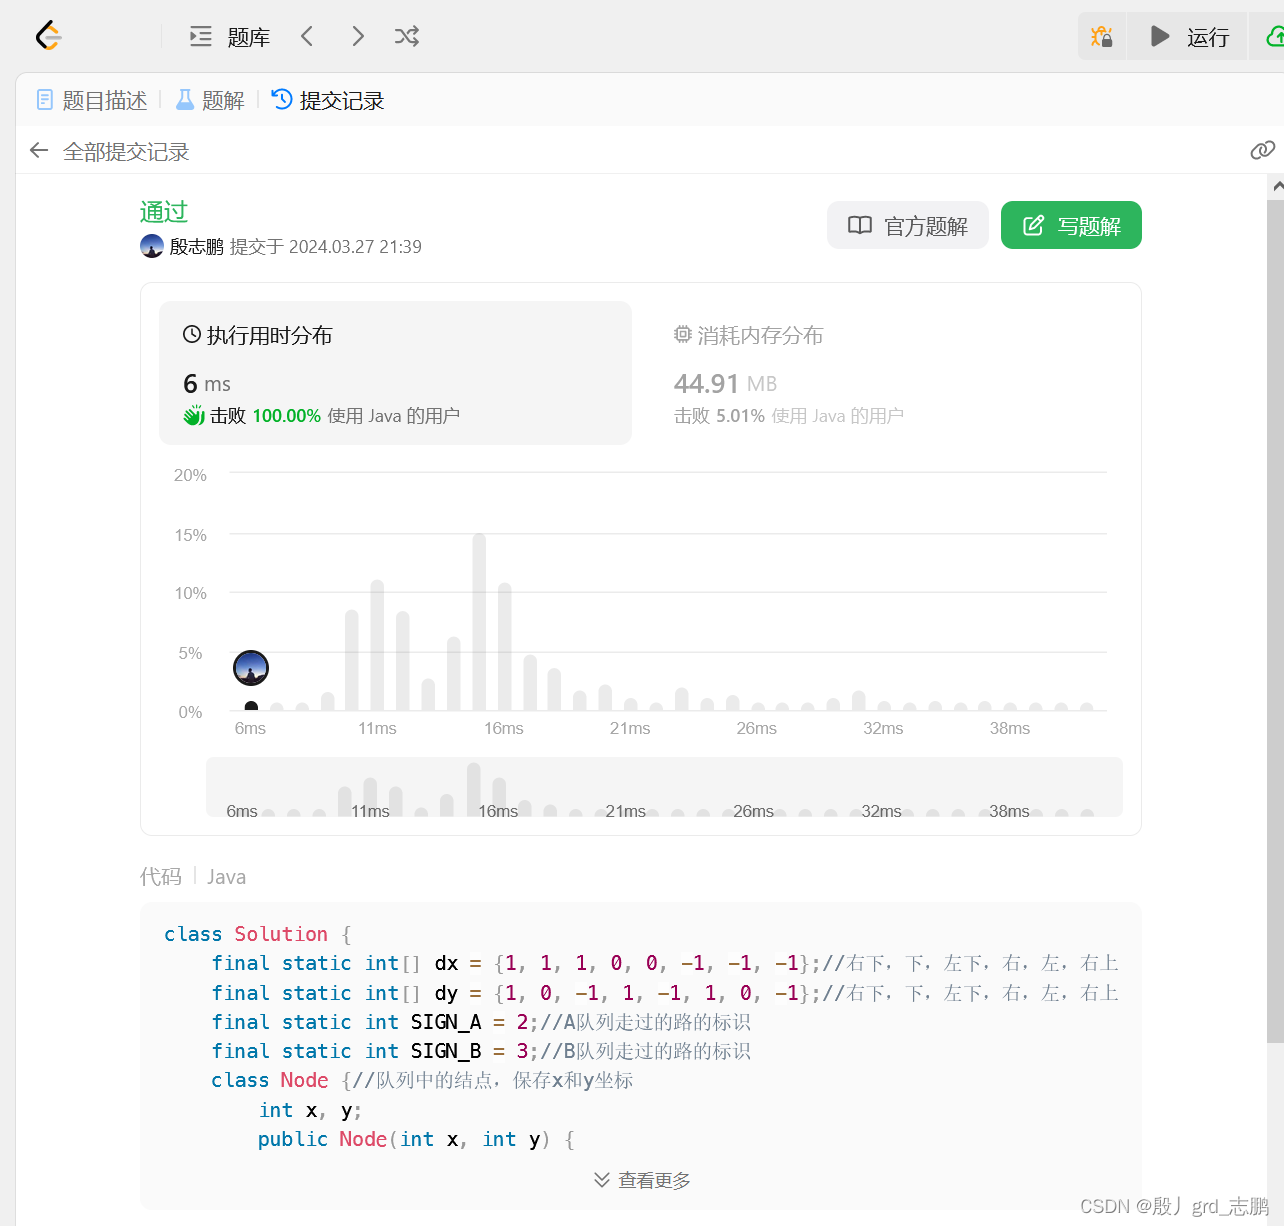The width and height of the screenshot is (1284, 1226).
Task: Click the tallest chart bar near 16ms
Action: tap(479, 622)
